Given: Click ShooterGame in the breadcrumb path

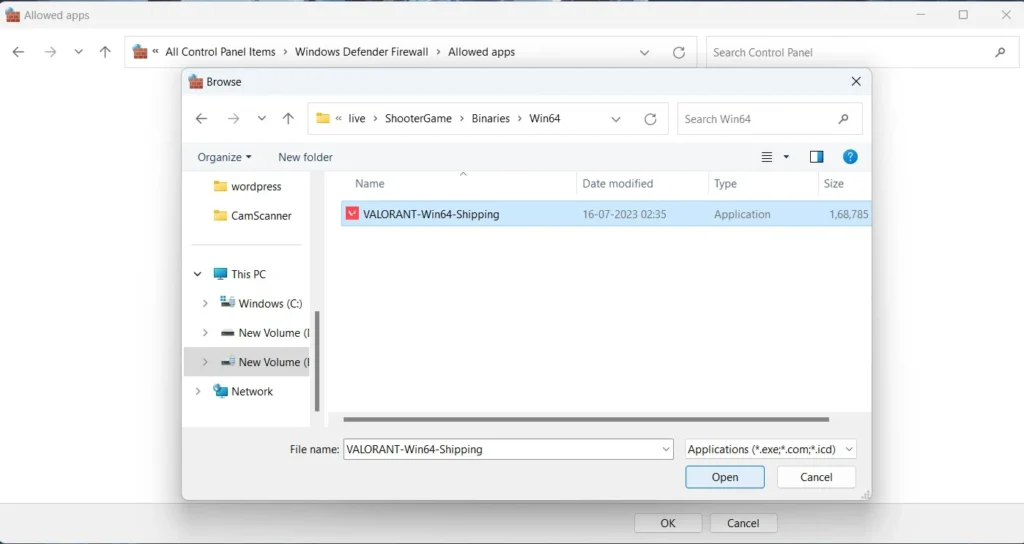Looking at the screenshot, I should click(x=418, y=119).
